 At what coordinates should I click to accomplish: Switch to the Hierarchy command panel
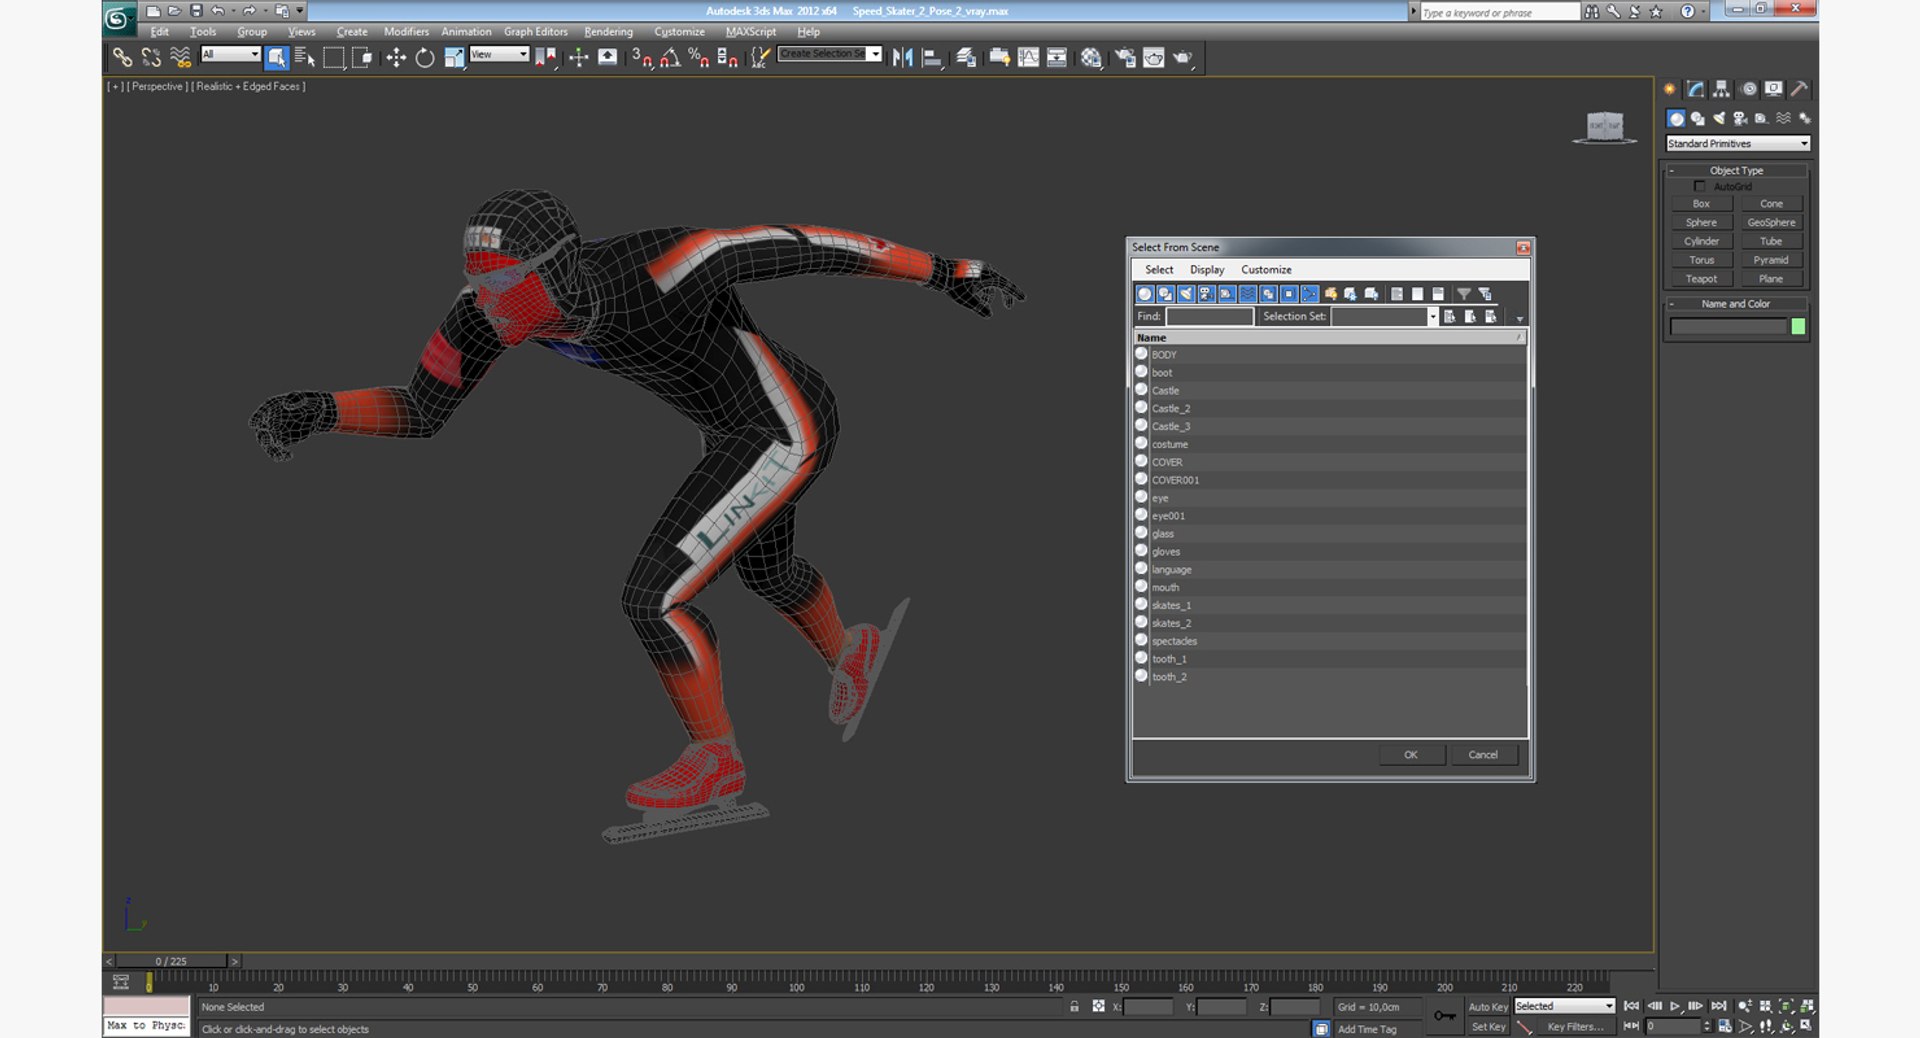tap(1721, 89)
